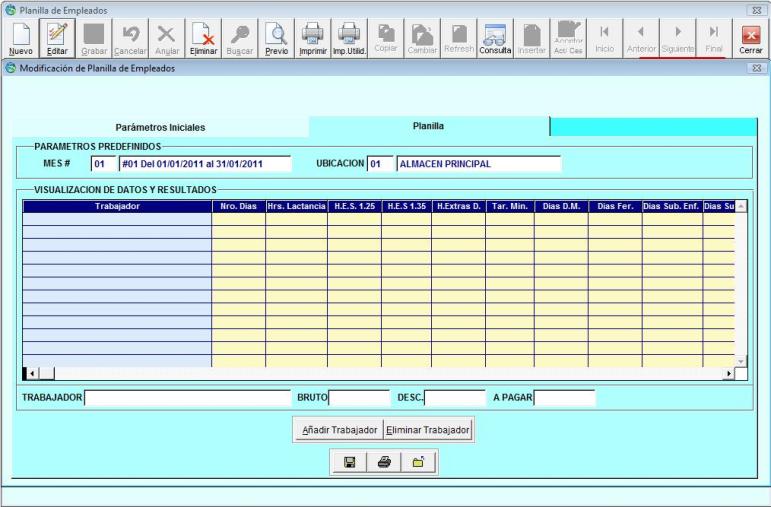Click the H.Extras D. column header
The width and height of the screenshot is (771, 507).
[459, 206]
